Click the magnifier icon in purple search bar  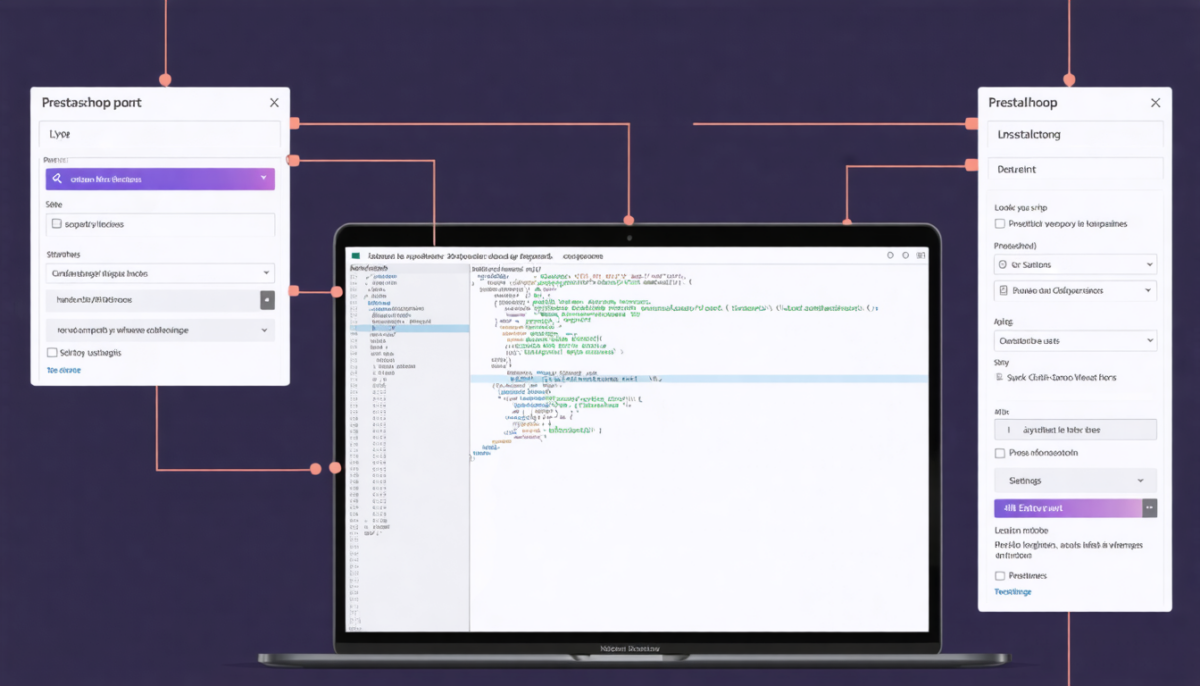58,179
